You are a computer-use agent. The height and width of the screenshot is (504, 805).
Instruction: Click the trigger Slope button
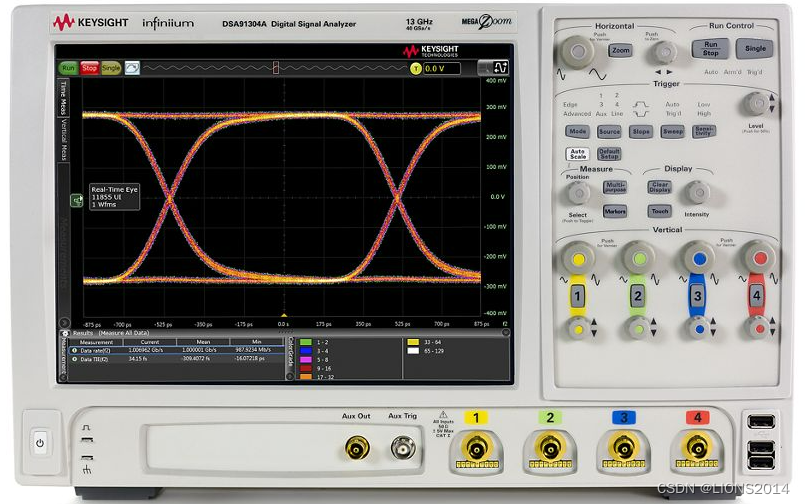coord(641,131)
